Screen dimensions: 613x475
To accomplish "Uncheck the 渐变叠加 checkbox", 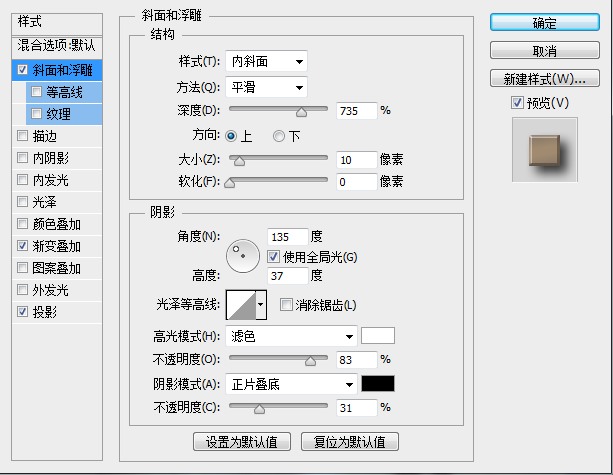I will (x=22, y=246).
